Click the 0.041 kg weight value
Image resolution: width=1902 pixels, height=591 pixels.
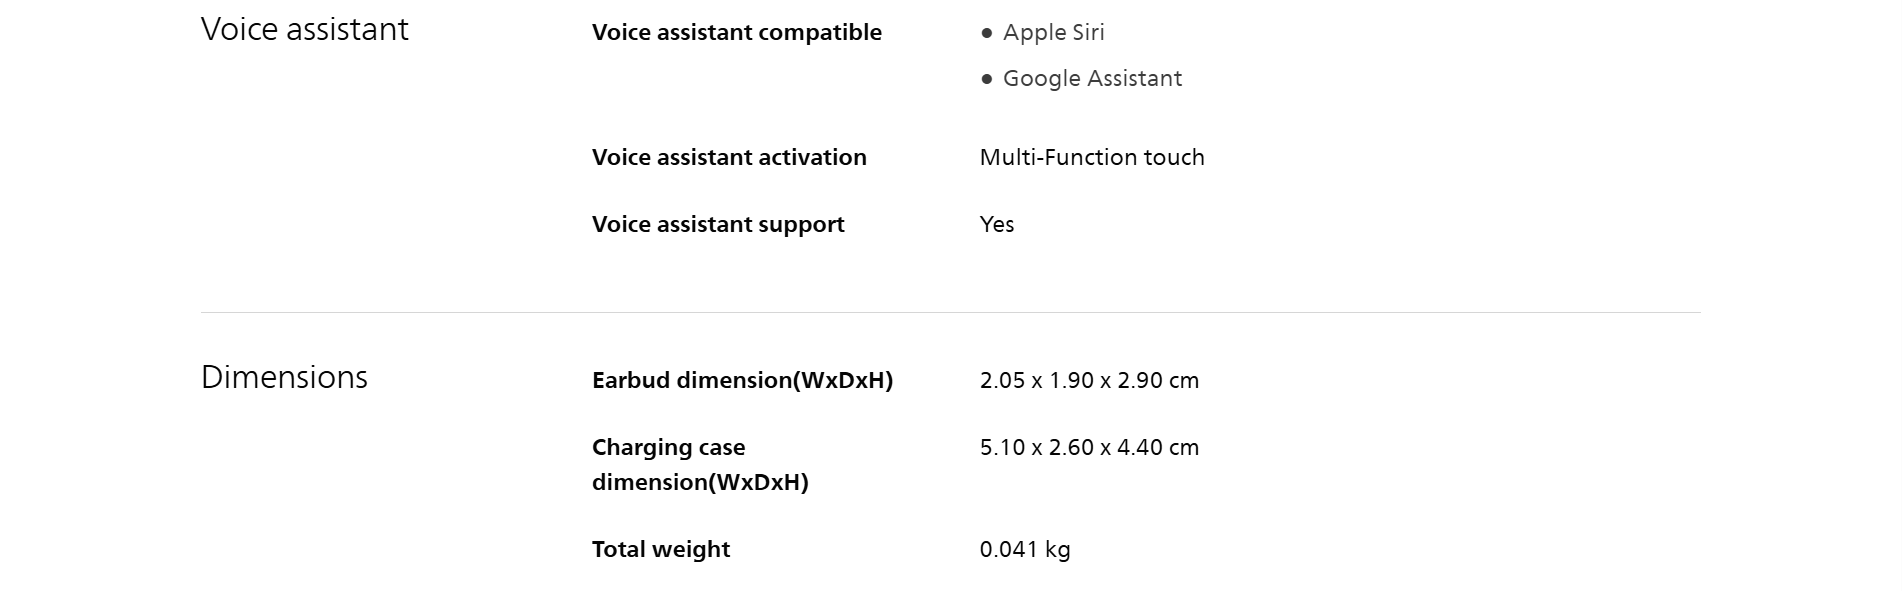point(1025,549)
